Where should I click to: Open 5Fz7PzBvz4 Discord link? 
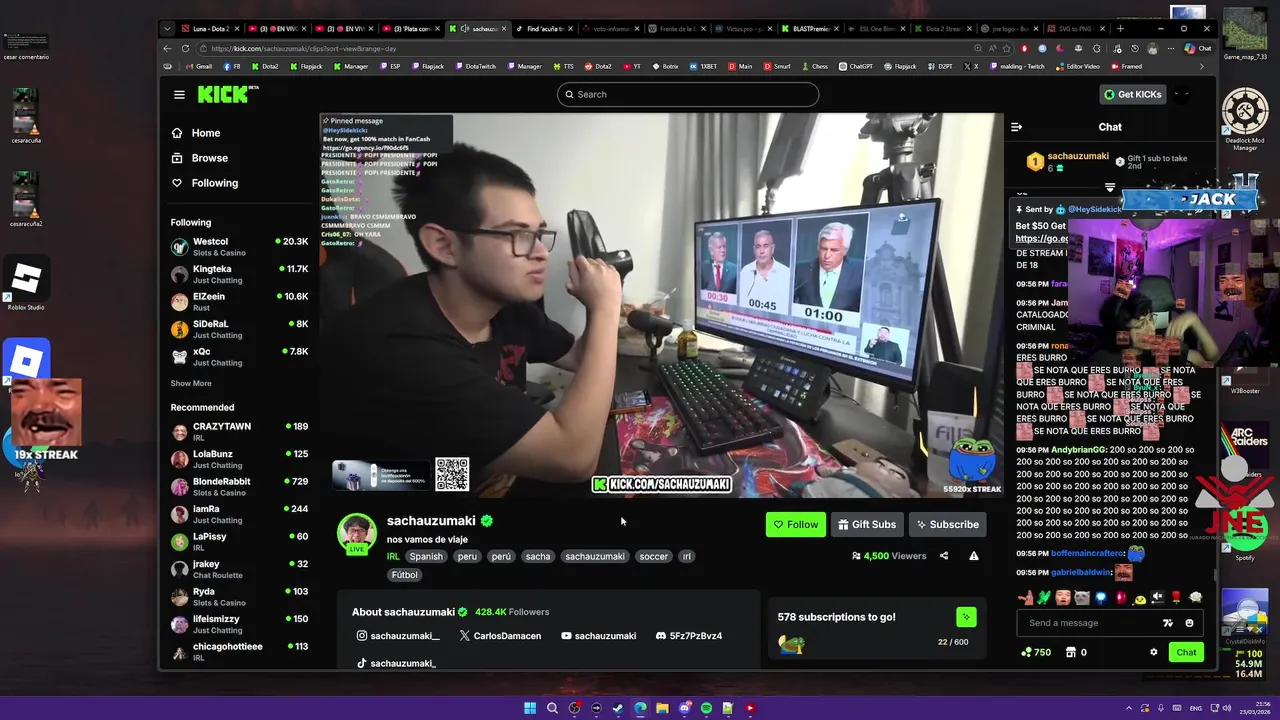click(x=688, y=636)
